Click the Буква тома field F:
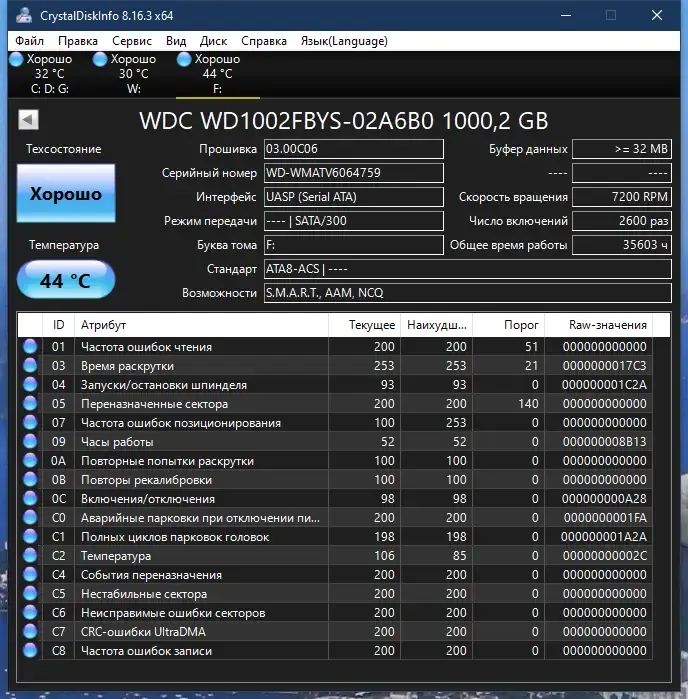The image size is (688, 699). point(354,245)
